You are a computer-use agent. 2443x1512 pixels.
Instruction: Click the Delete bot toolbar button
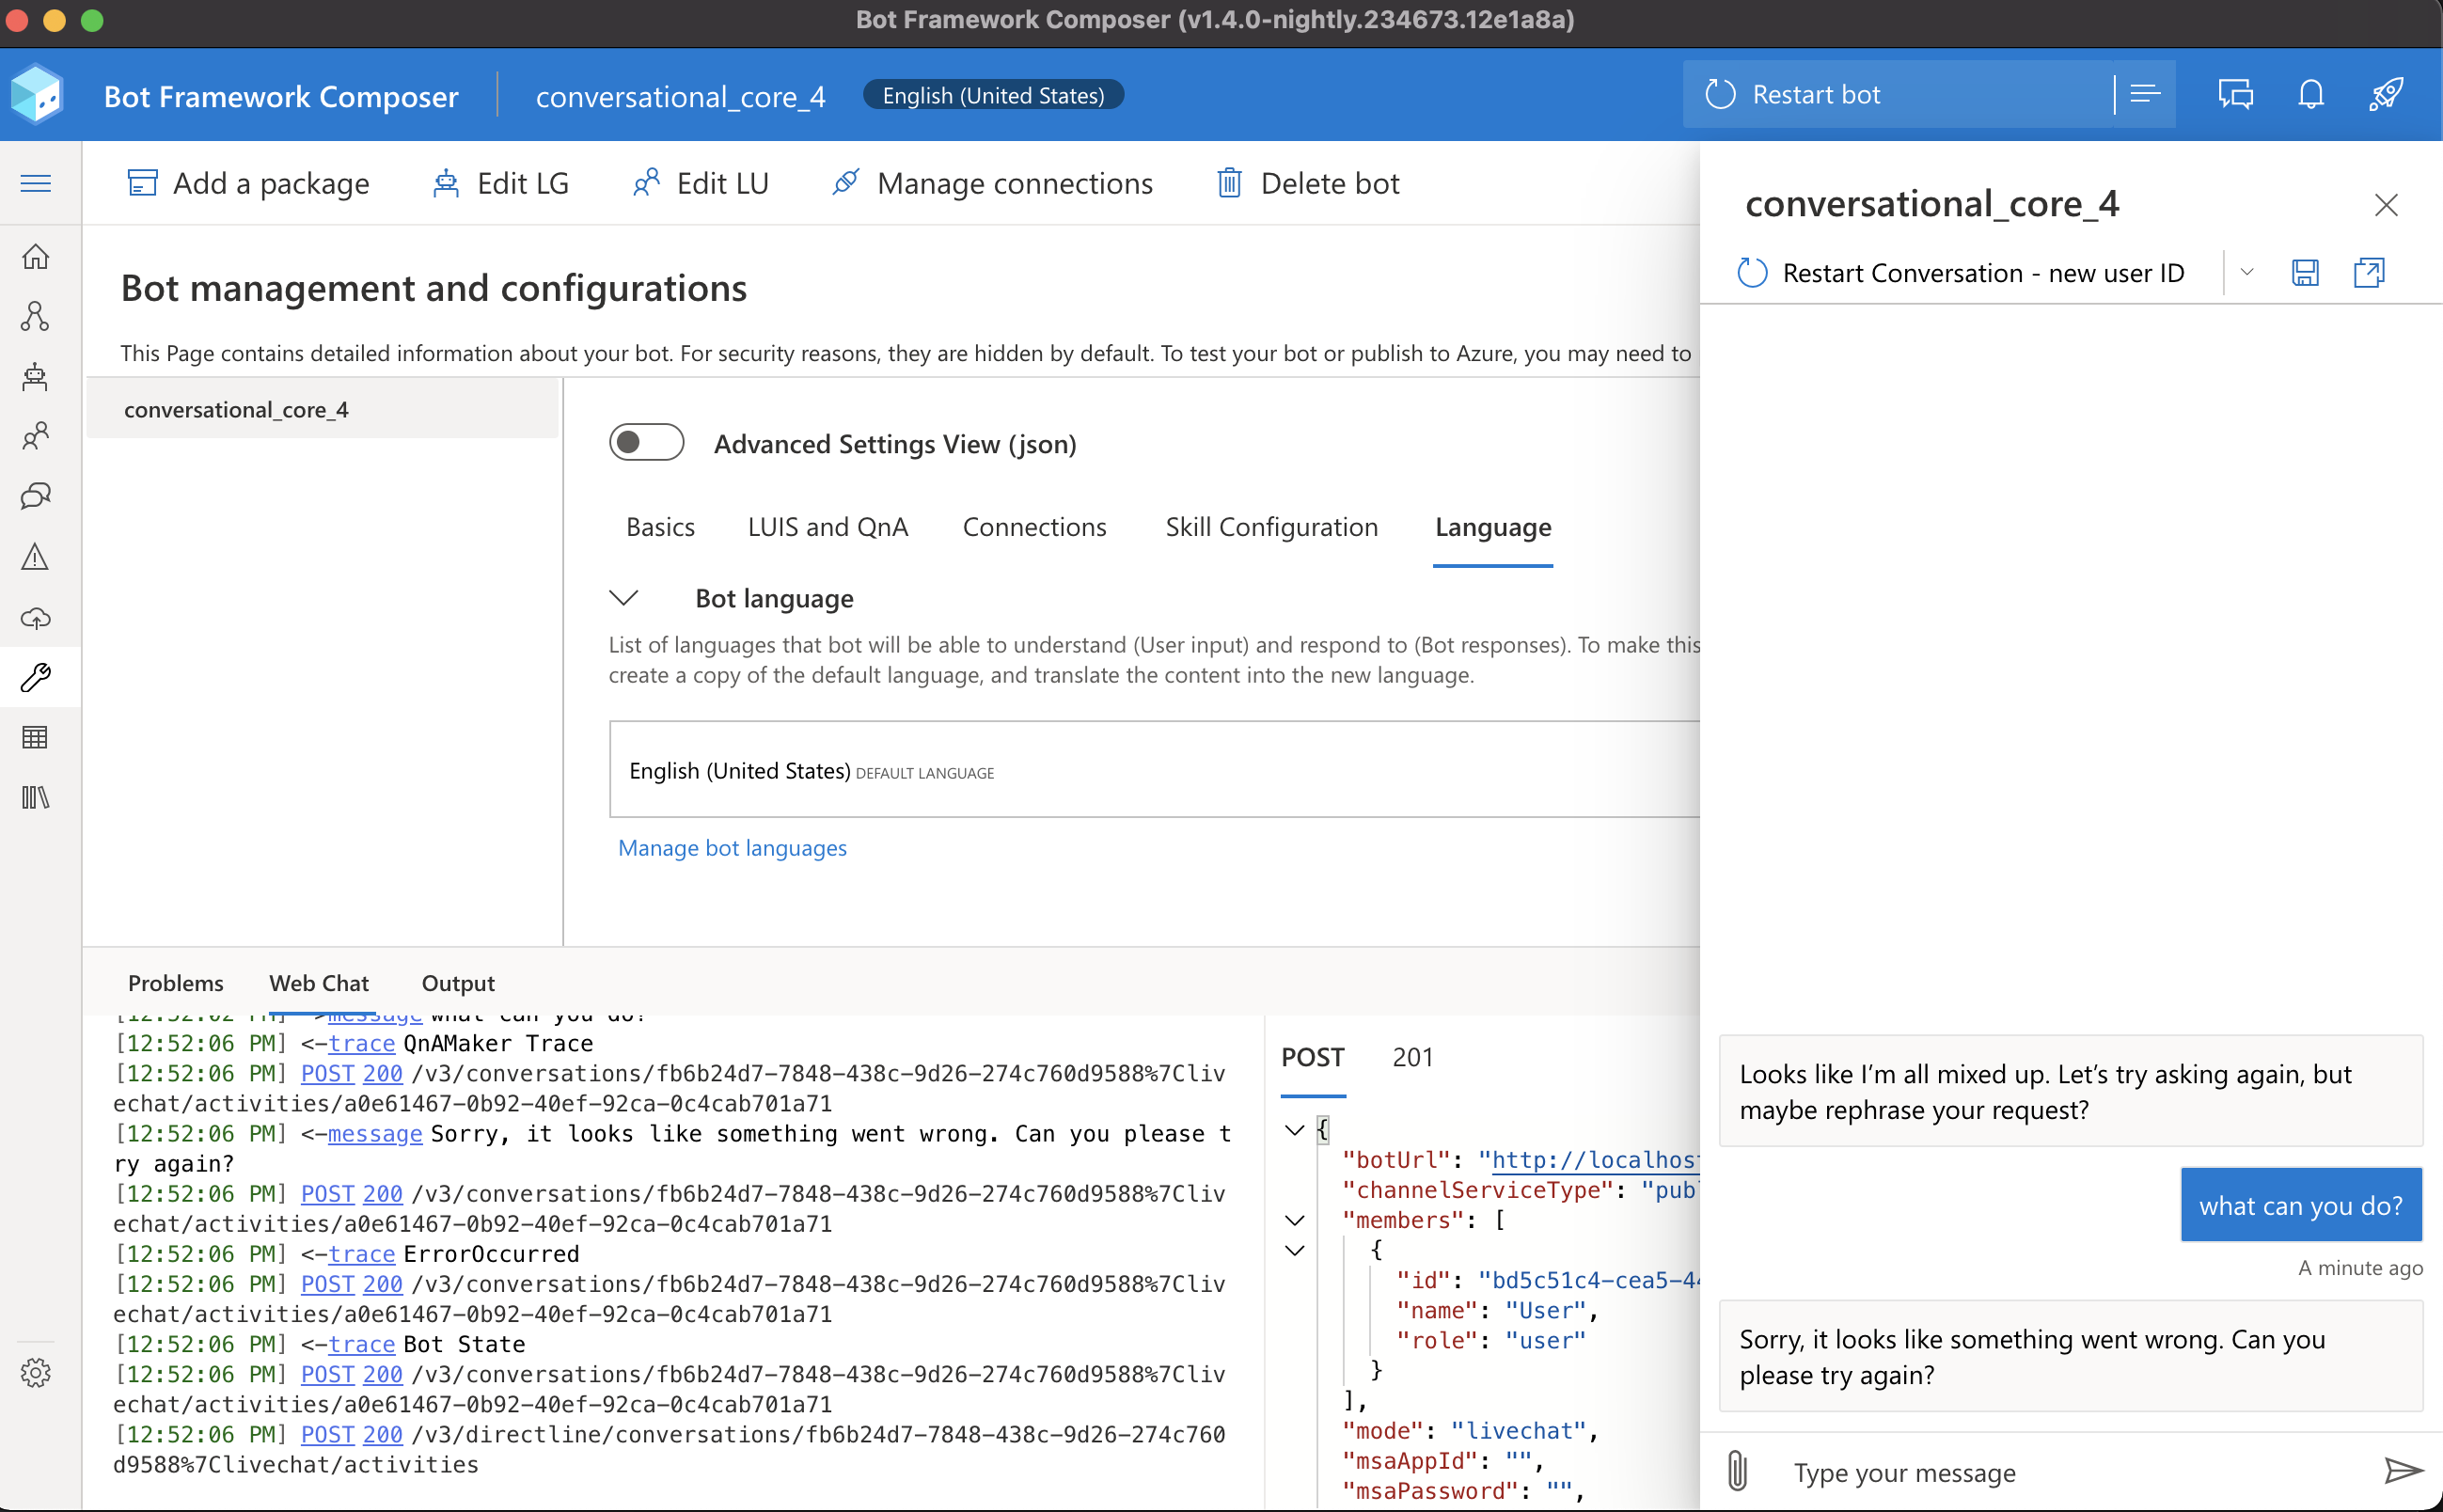pos(1308,184)
